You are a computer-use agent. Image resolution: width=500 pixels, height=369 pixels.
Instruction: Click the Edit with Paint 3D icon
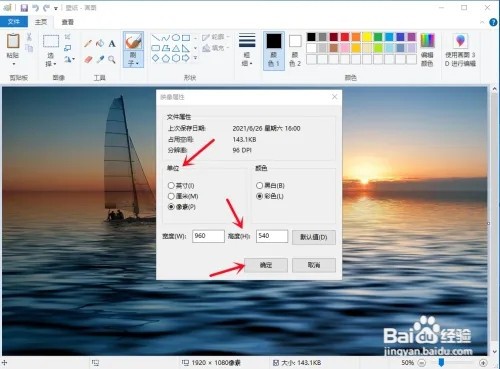[x=460, y=41]
